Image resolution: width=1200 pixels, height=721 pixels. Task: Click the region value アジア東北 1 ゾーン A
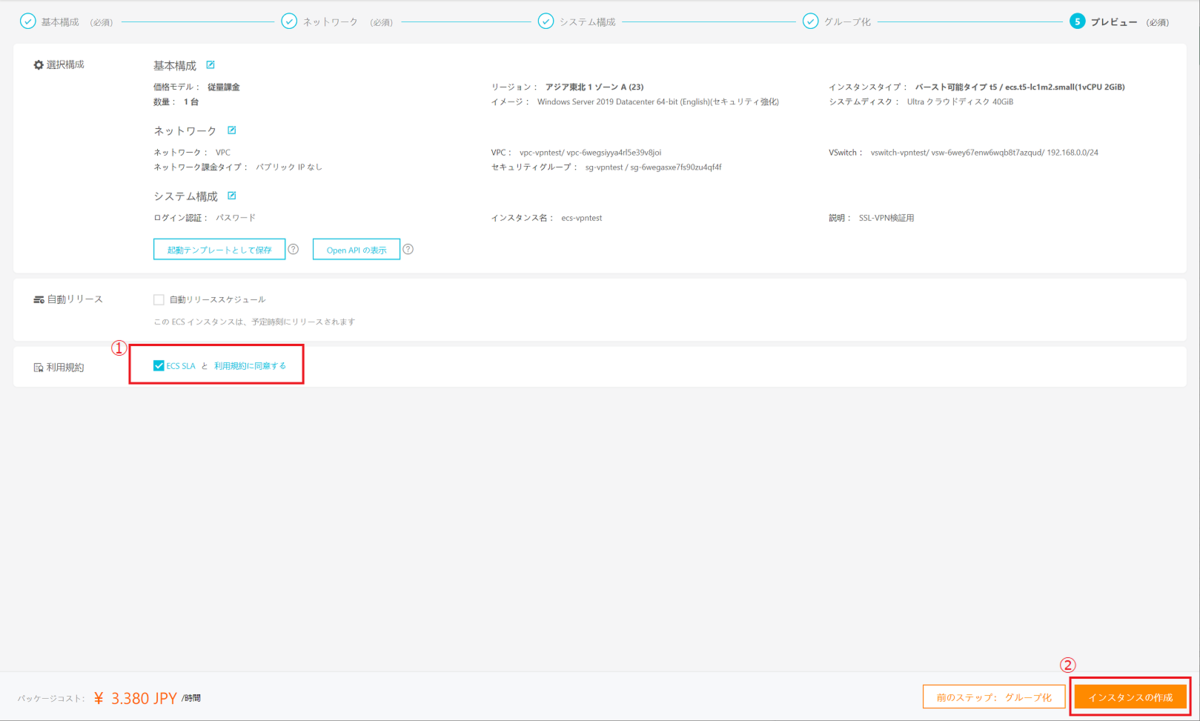pos(594,87)
